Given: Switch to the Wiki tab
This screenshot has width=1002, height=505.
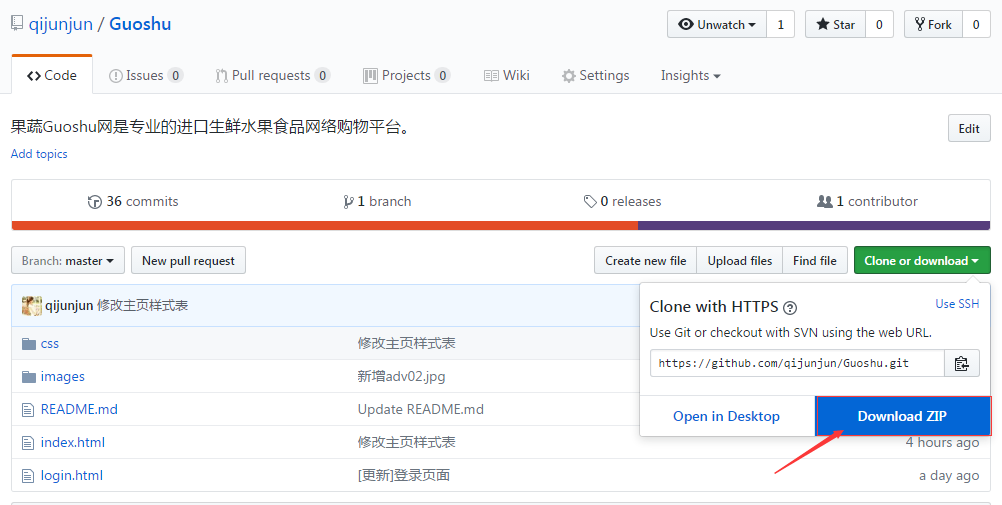Looking at the screenshot, I should (x=507, y=75).
